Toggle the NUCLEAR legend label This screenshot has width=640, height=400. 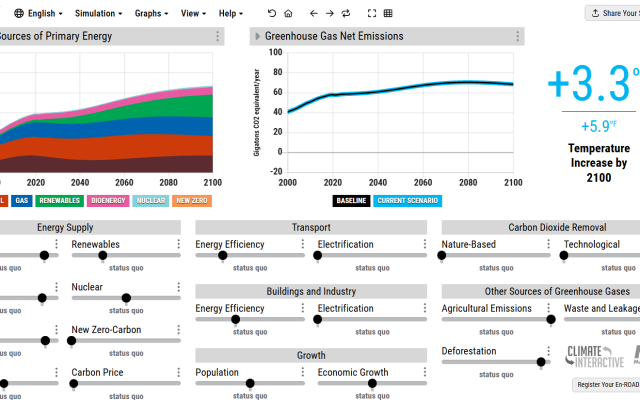[151, 201]
